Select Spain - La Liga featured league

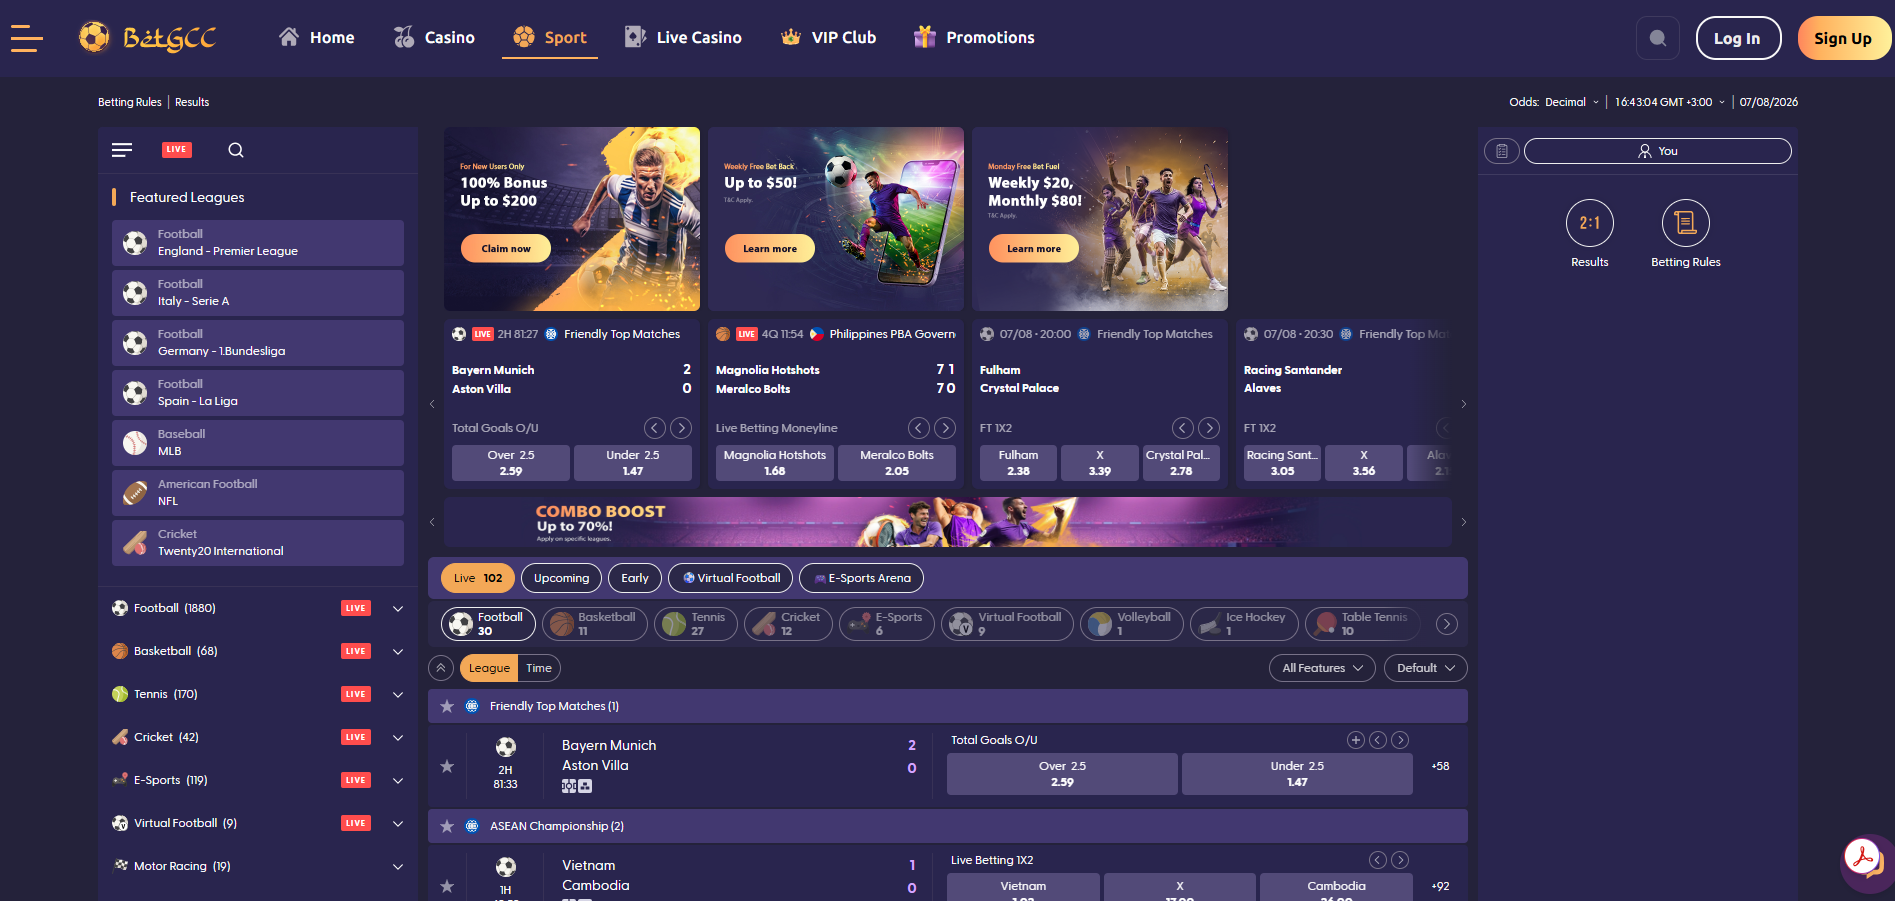(258, 393)
